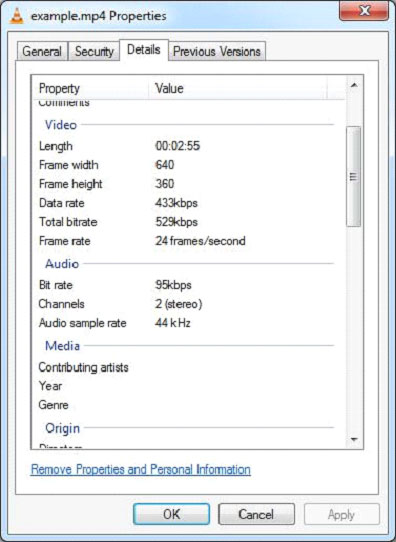Open the Security tab
The image size is (396, 542).
pos(94,52)
